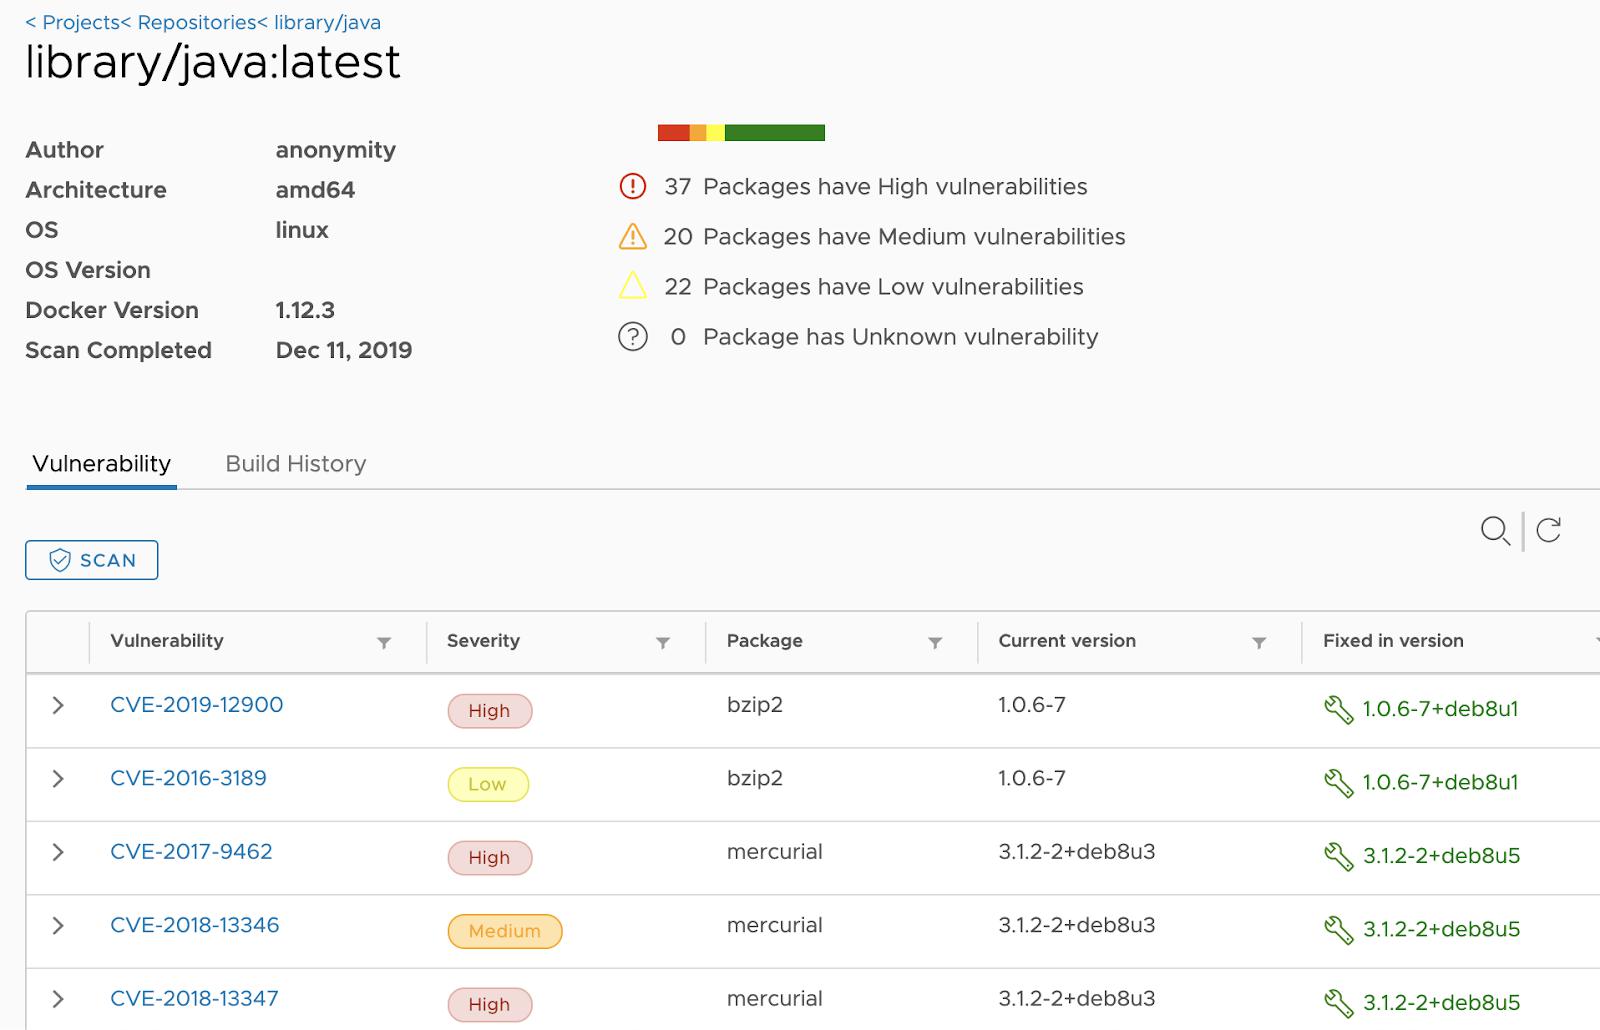Select the Vulnerability tab
This screenshot has height=1030, width=1600.
(101, 464)
